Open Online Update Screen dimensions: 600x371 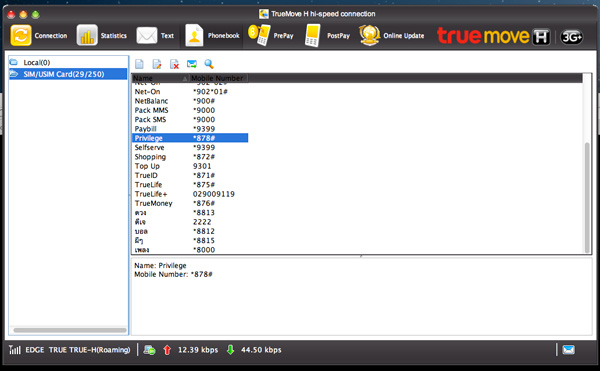point(392,35)
